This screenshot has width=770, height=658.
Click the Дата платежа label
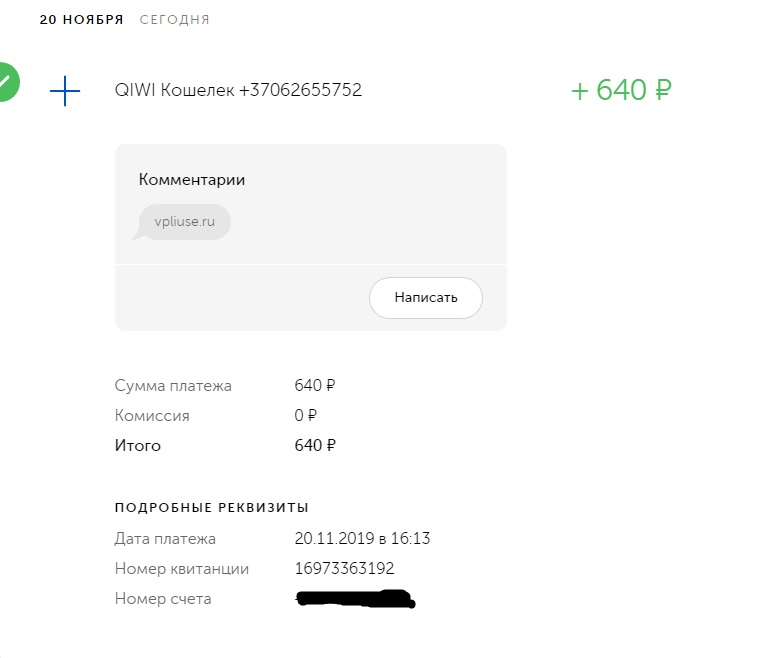click(x=165, y=539)
